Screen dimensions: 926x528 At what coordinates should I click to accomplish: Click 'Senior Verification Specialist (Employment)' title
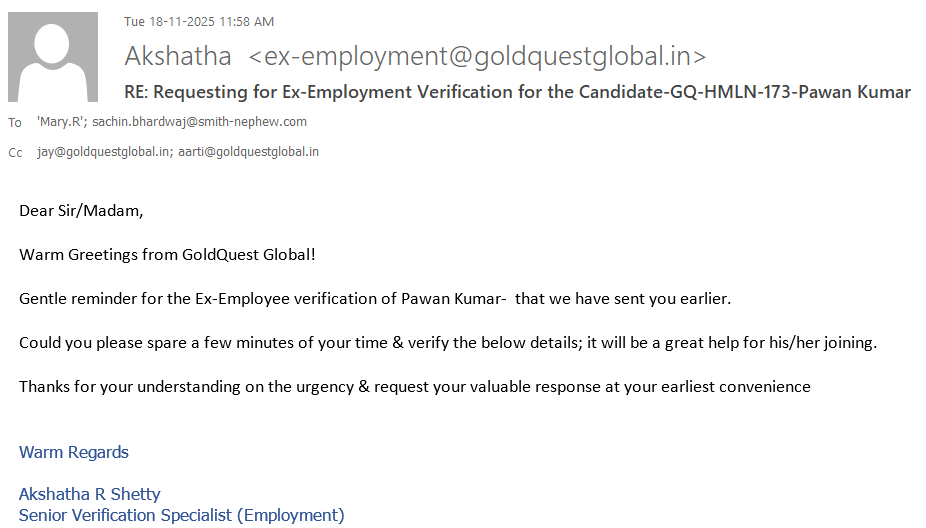[x=181, y=515]
